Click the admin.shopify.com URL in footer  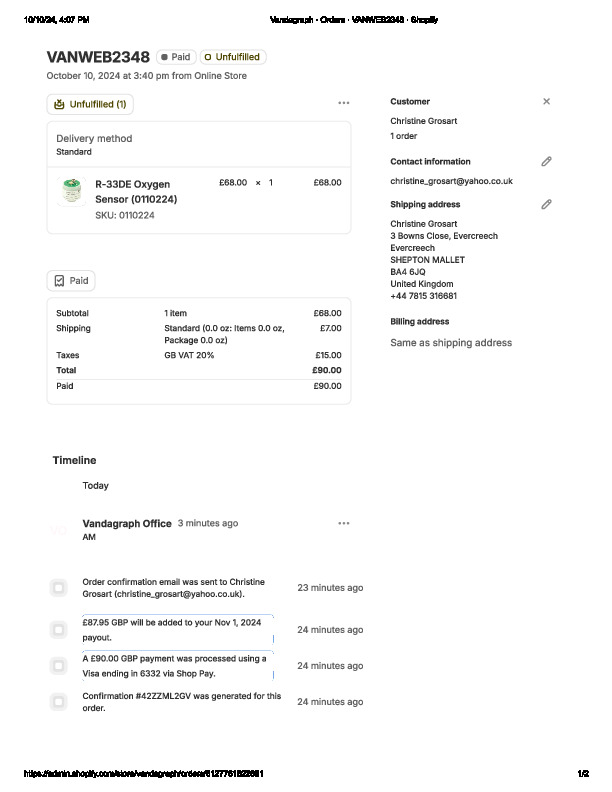tap(144, 774)
